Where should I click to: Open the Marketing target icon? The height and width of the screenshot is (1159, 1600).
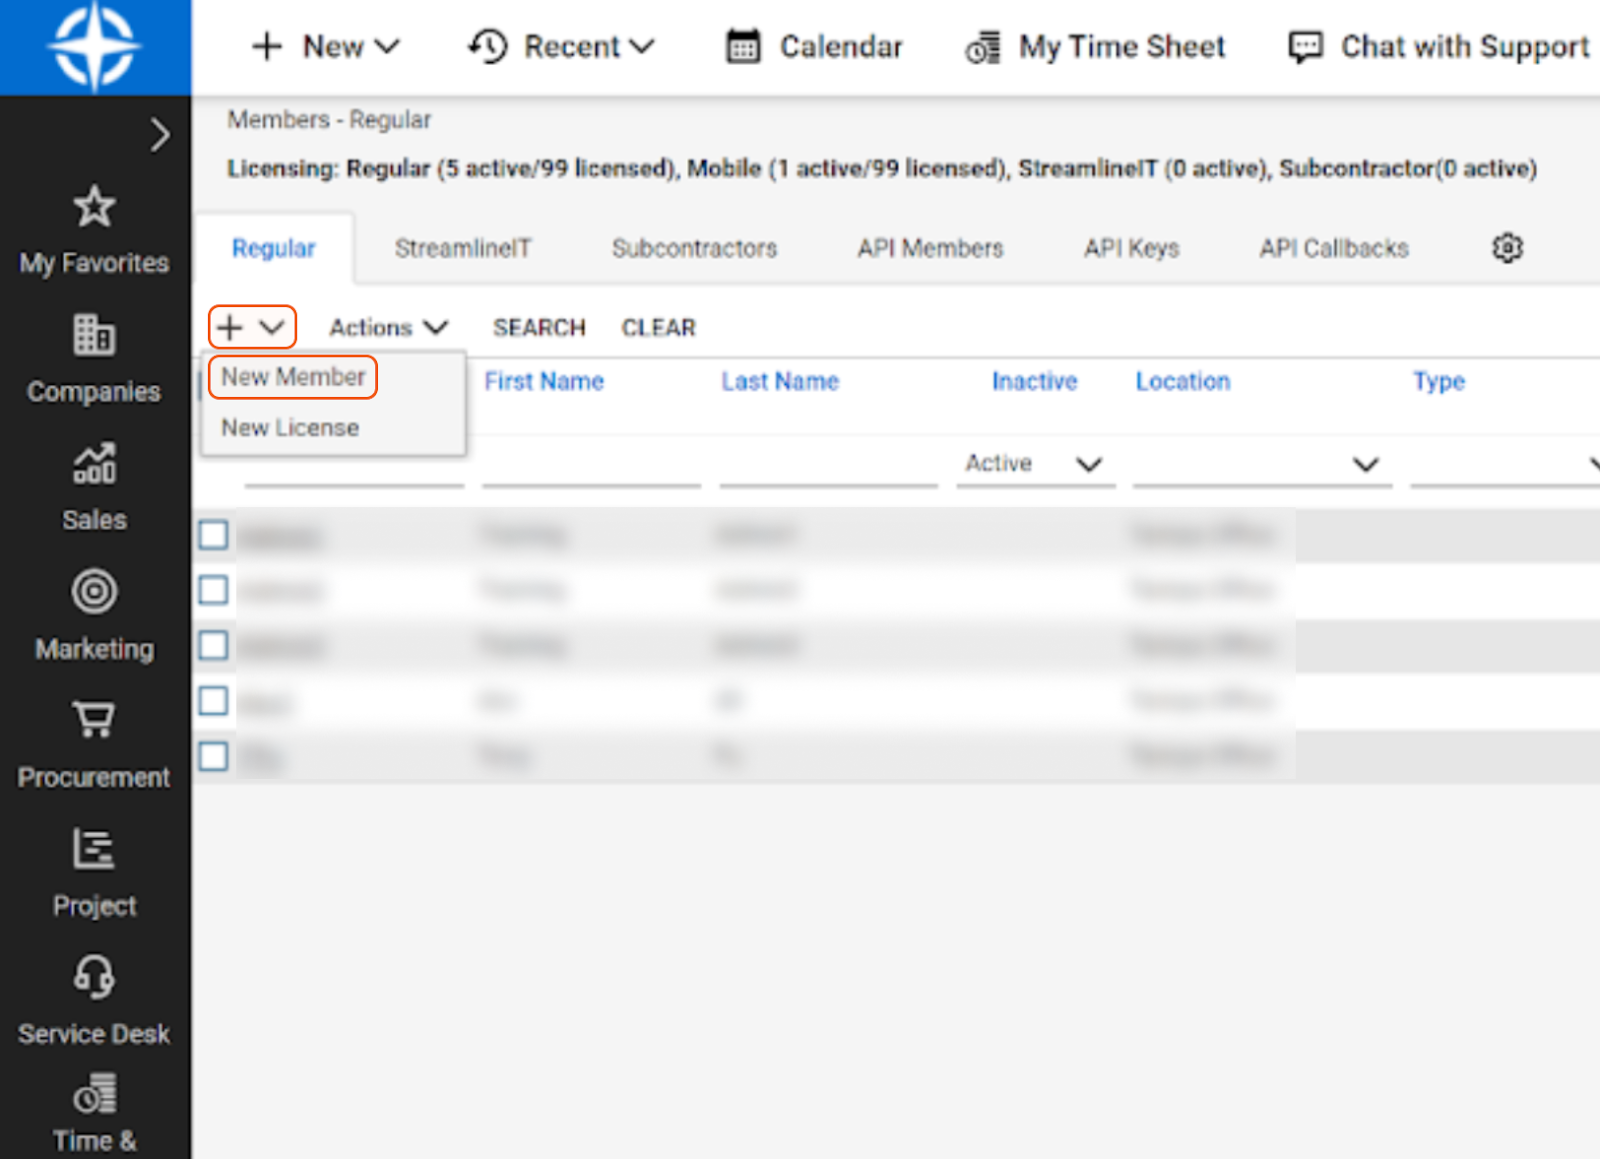(94, 592)
